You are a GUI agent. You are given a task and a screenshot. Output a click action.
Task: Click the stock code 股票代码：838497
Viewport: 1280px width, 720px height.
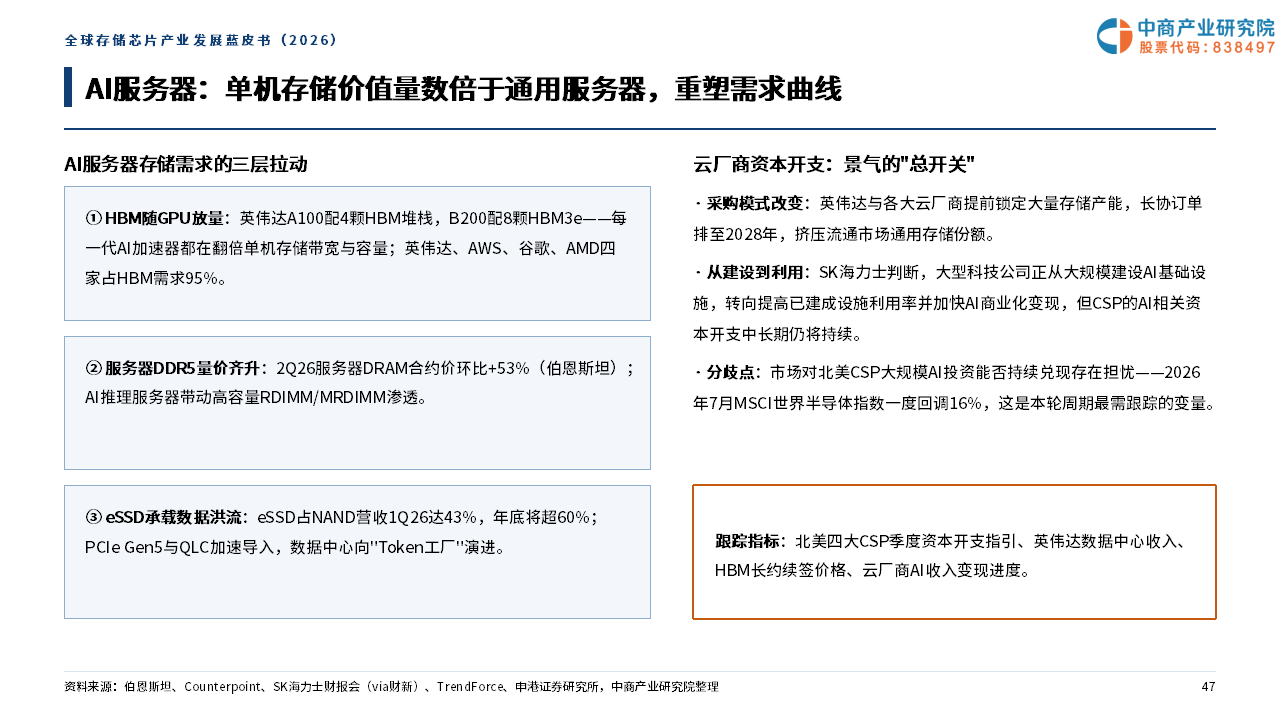click(1207, 48)
